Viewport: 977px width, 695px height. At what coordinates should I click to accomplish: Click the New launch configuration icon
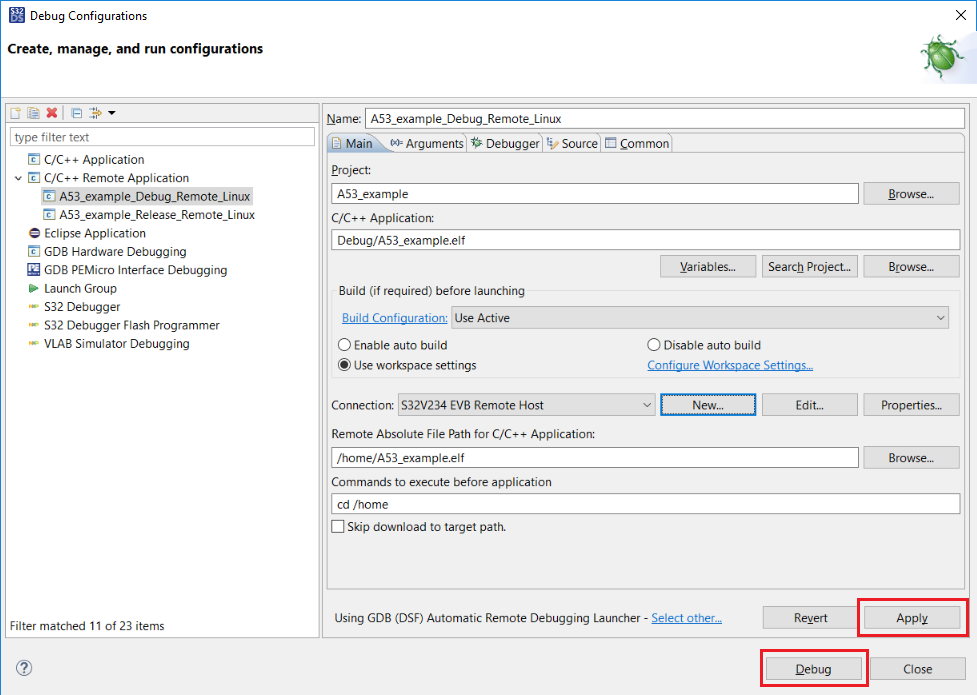pos(16,113)
